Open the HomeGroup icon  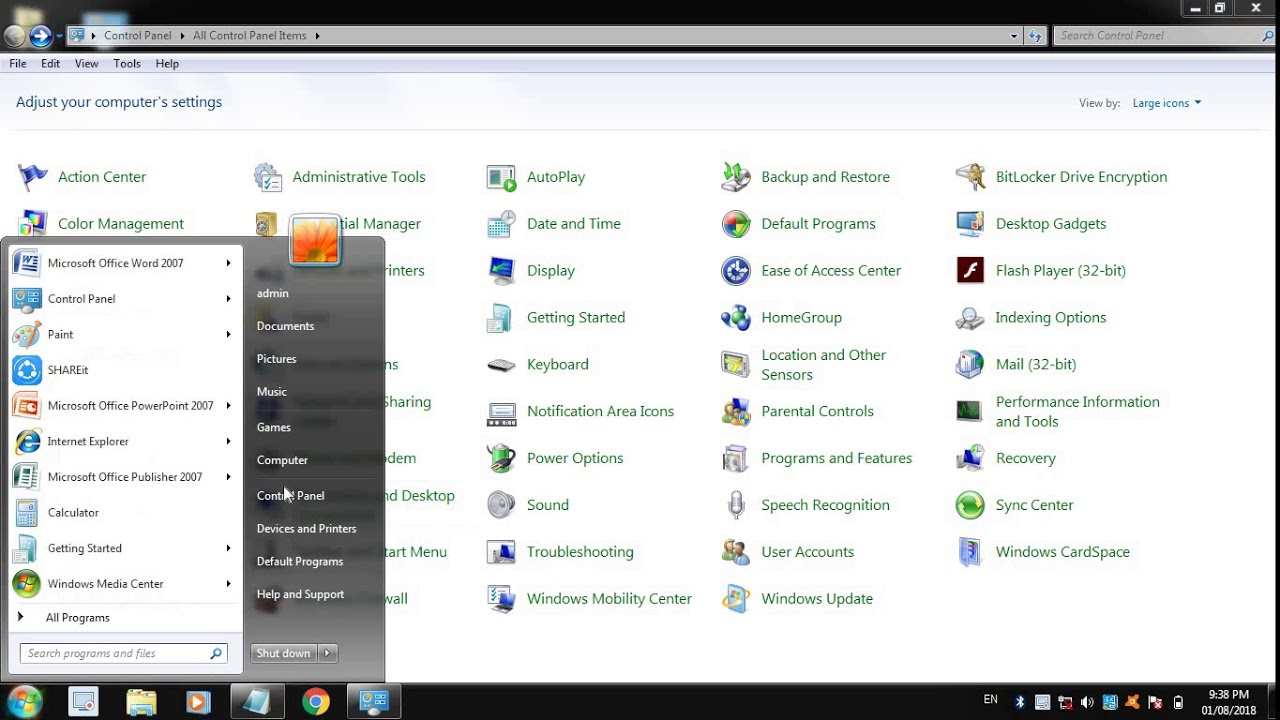pyautogui.click(x=736, y=318)
